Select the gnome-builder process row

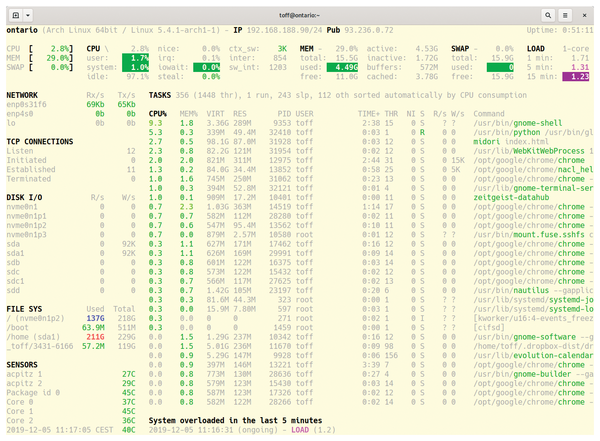click(370, 374)
